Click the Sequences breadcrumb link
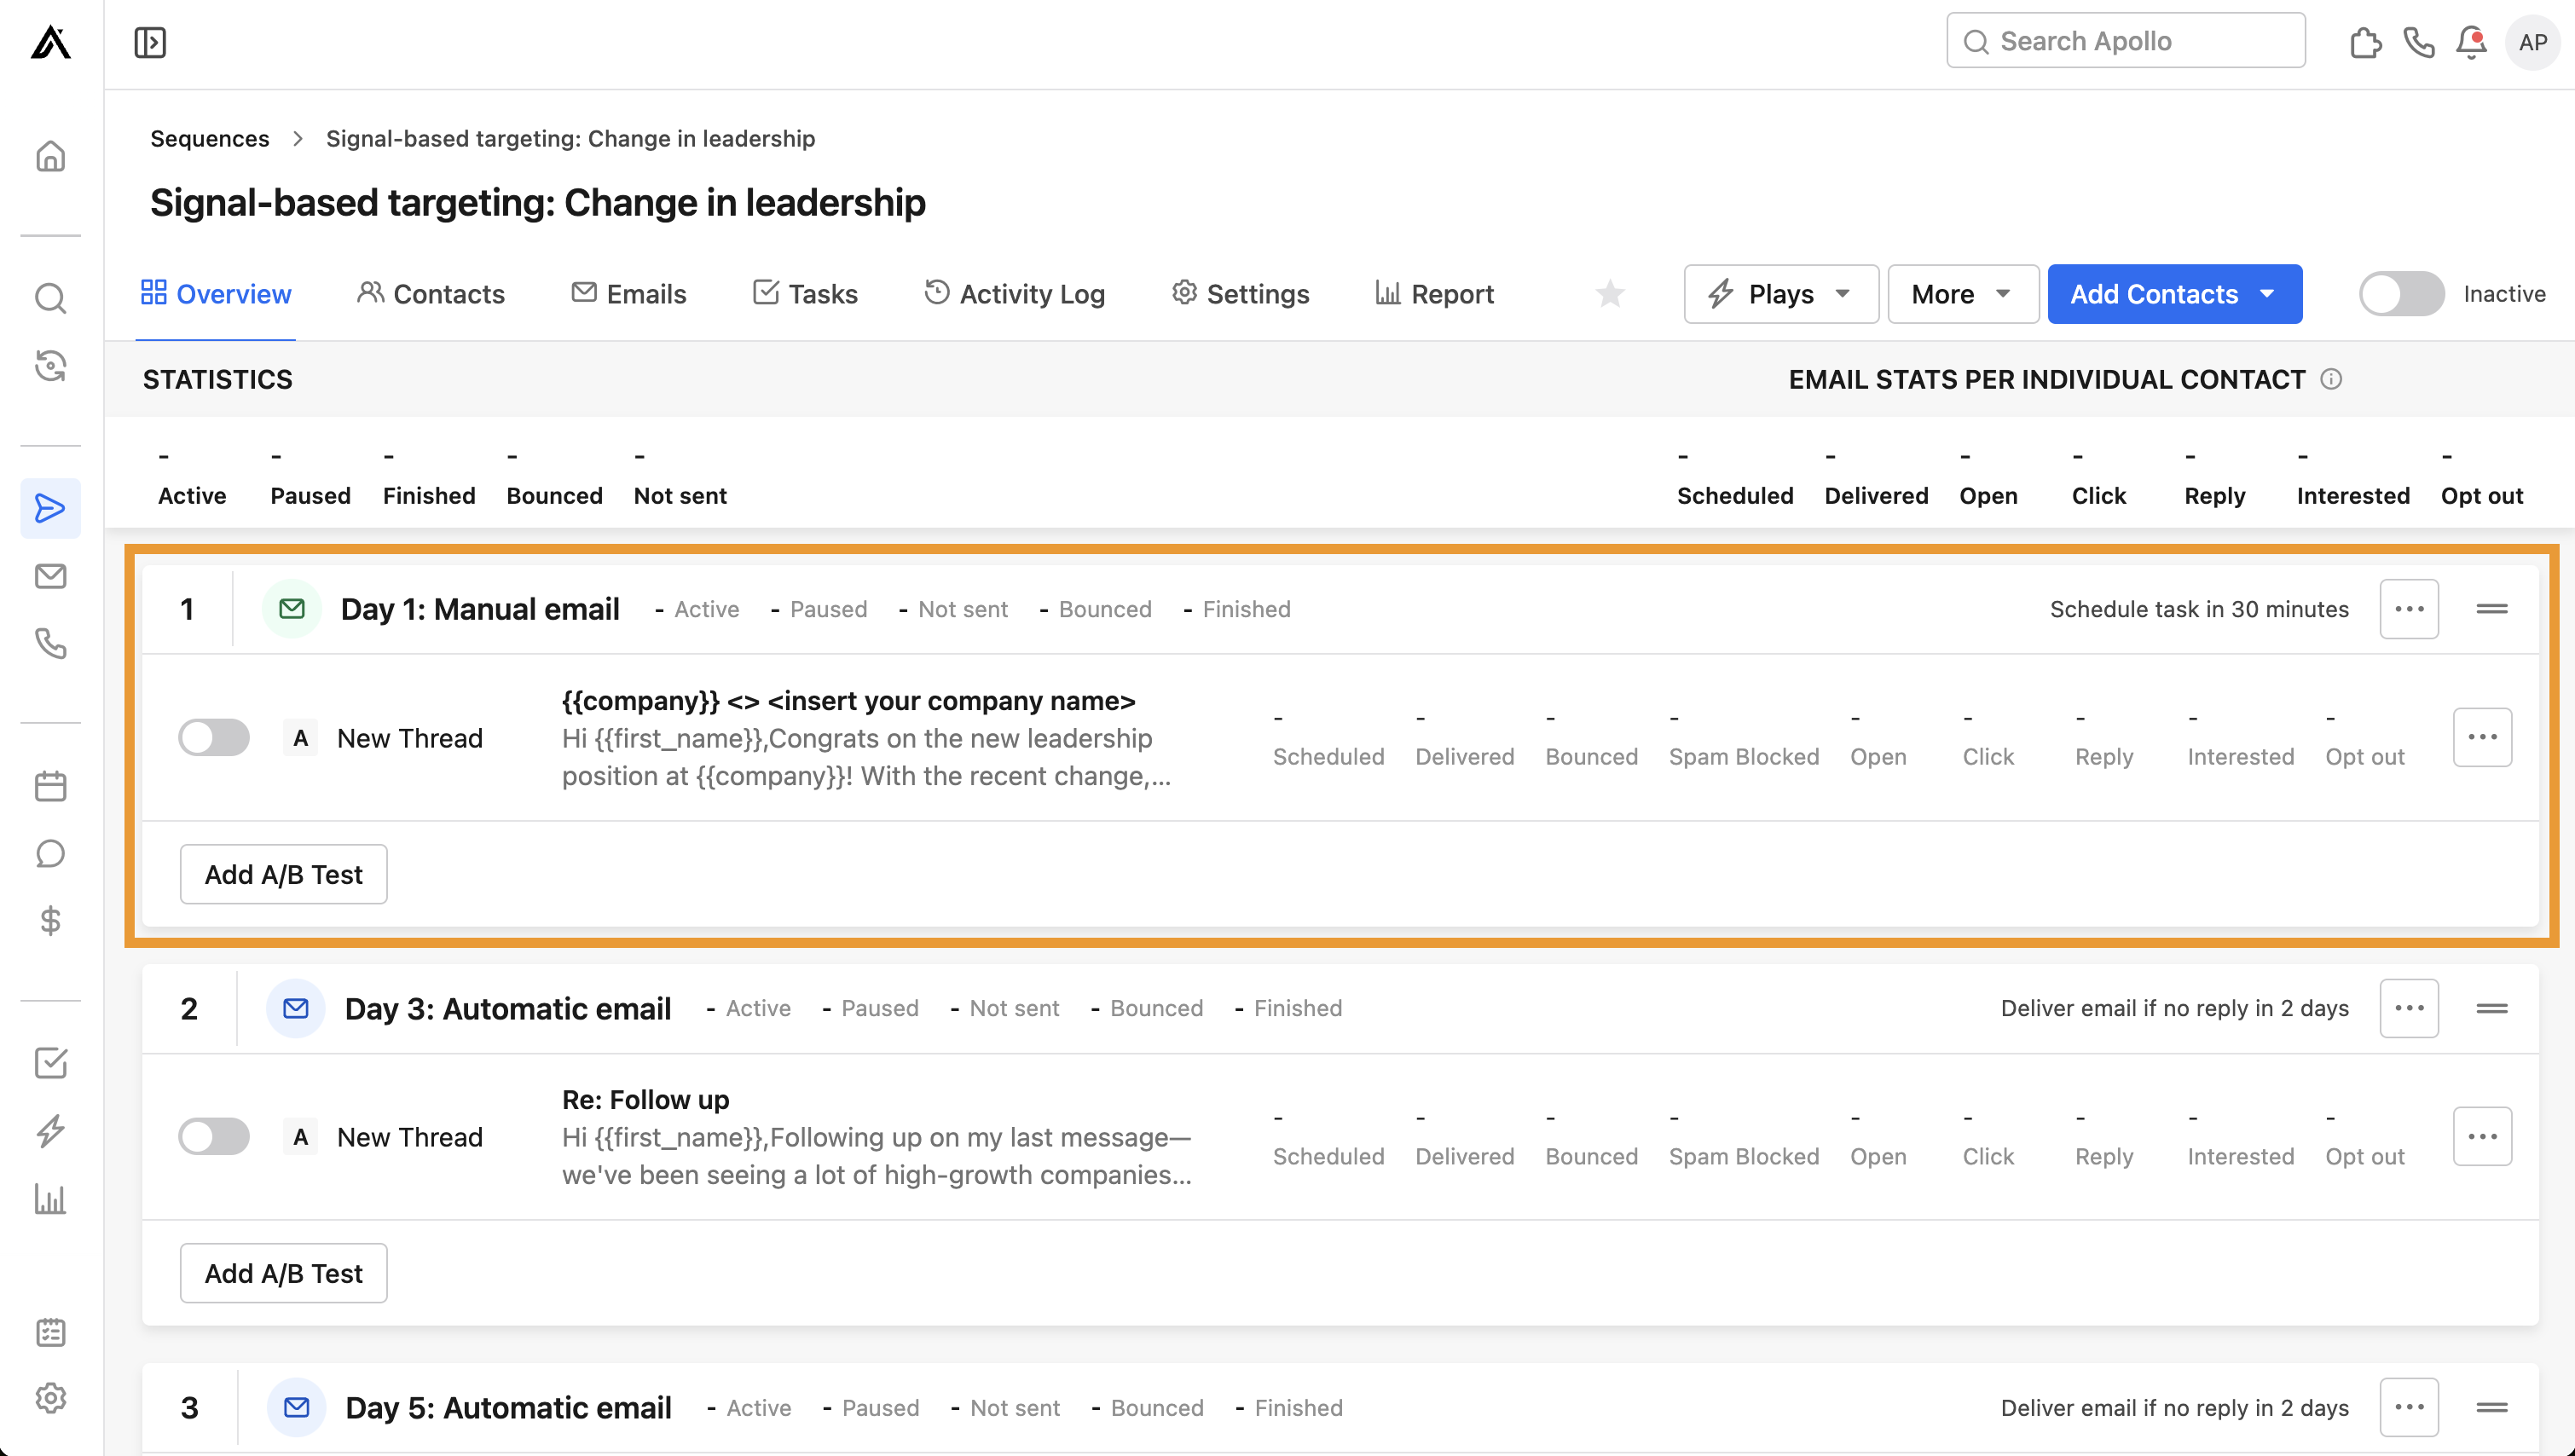The height and width of the screenshot is (1456, 2575). click(x=209, y=138)
